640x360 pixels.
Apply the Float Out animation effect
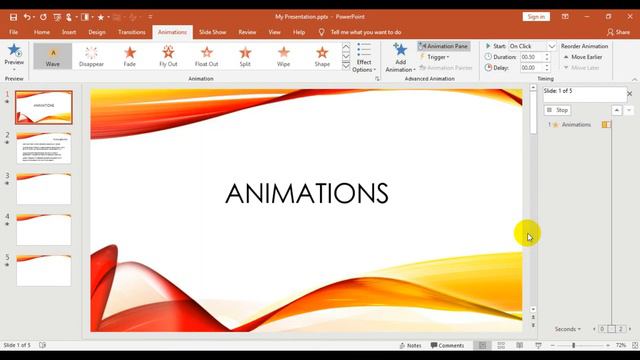pyautogui.click(x=207, y=56)
